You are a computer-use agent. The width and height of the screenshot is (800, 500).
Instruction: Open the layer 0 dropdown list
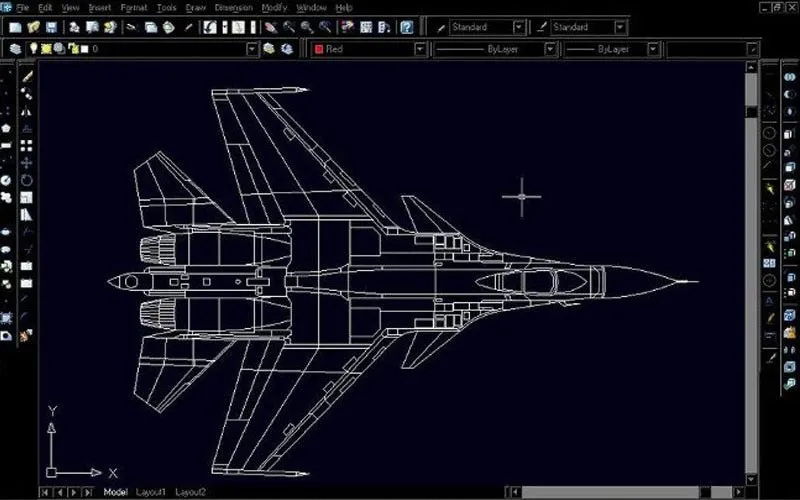[x=253, y=48]
